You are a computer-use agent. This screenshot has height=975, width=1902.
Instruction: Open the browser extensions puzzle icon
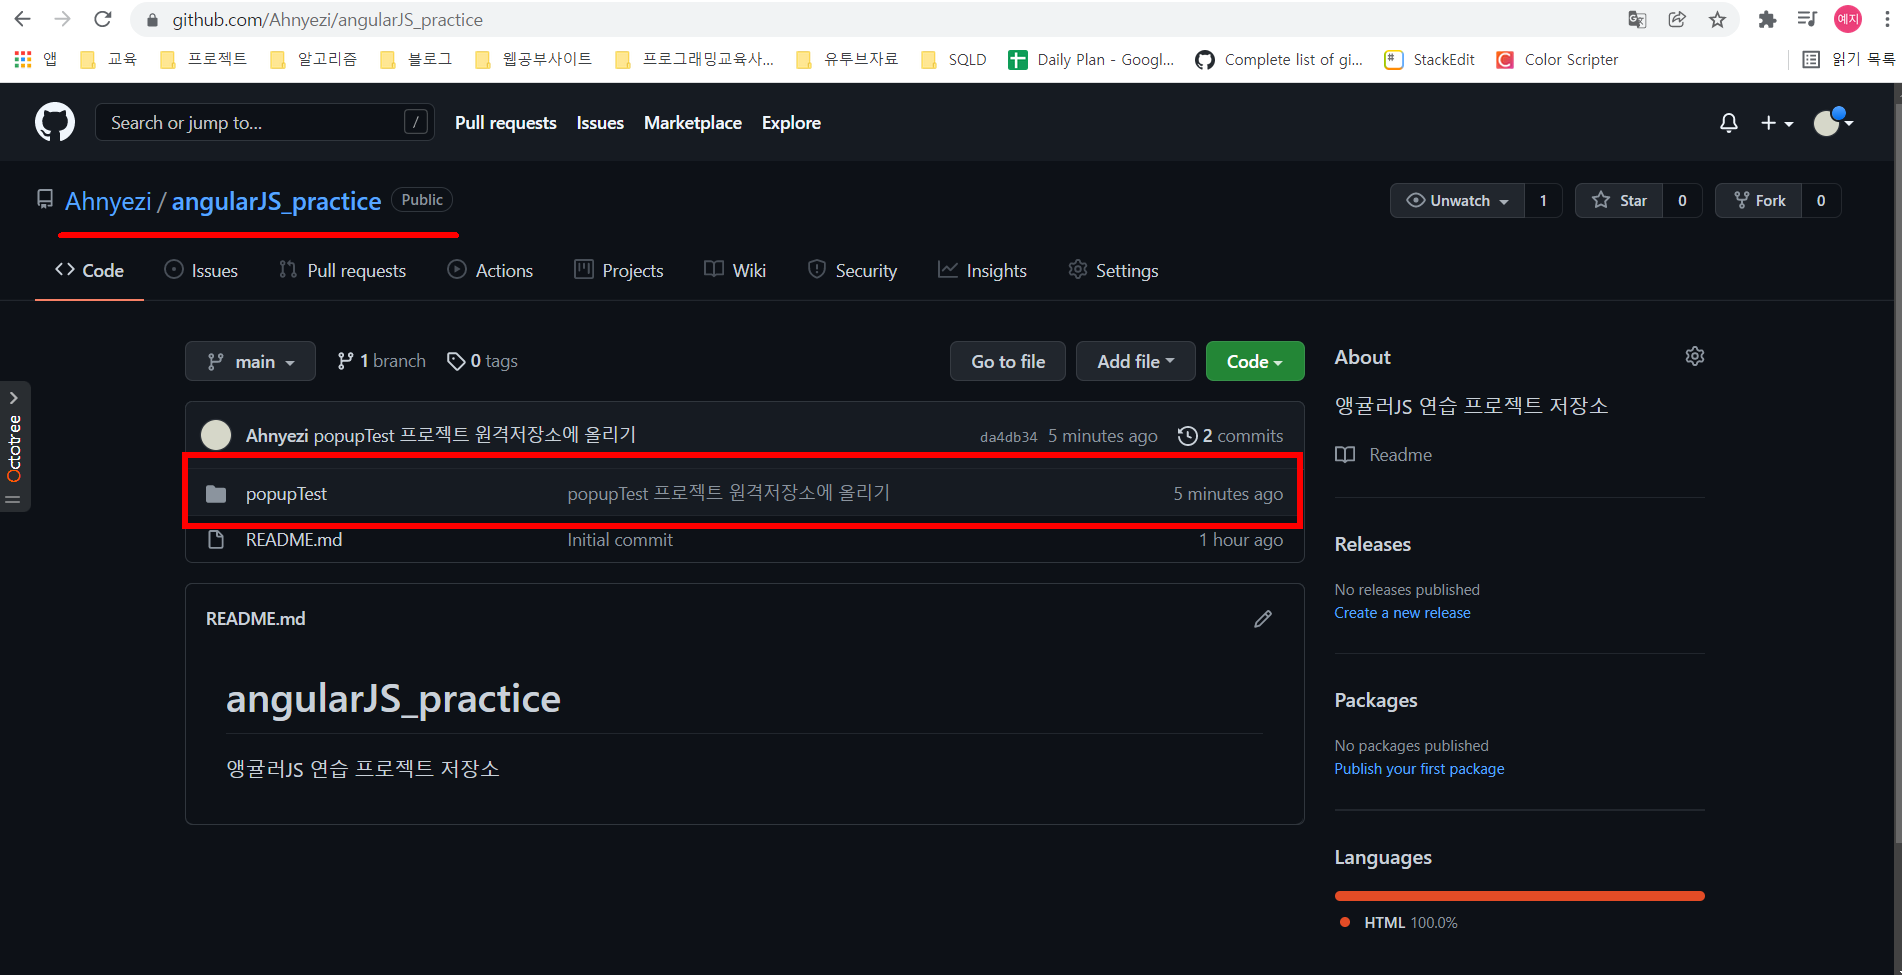1767,19
